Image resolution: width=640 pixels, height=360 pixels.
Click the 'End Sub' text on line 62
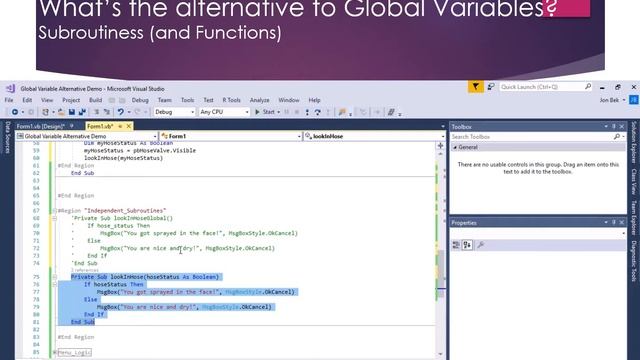[x=82, y=173]
